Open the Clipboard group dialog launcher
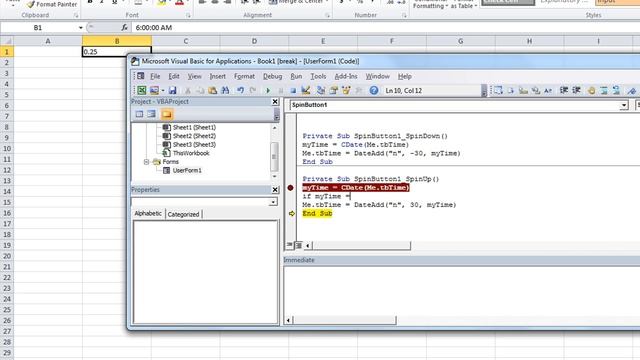Viewport: 640px width, 360px height. pos(76,15)
